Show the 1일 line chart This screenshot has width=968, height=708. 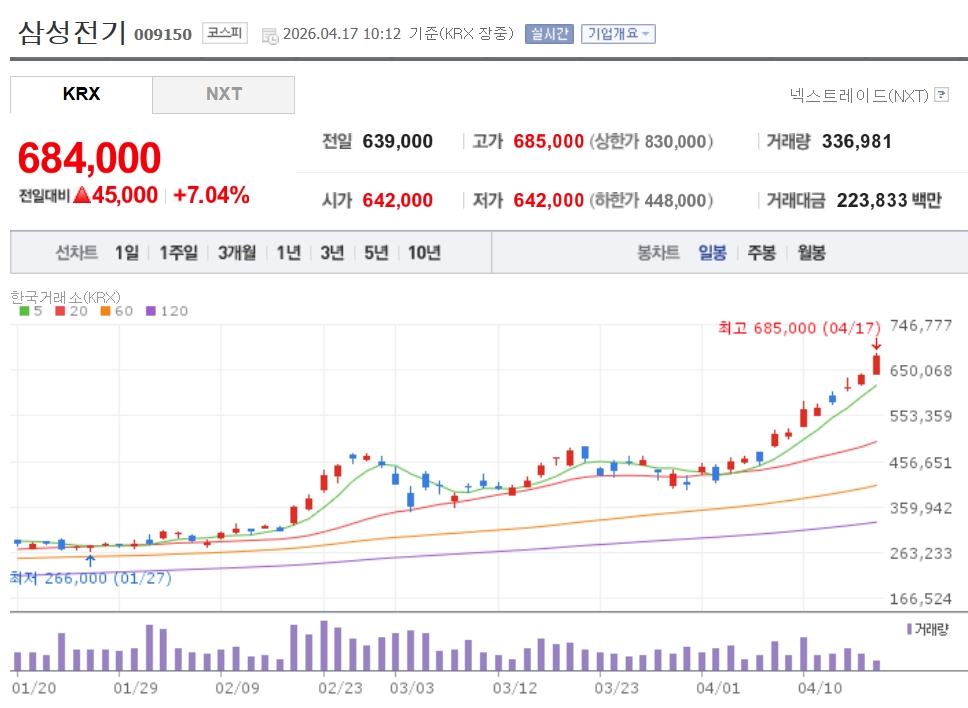[x=126, y=253]
